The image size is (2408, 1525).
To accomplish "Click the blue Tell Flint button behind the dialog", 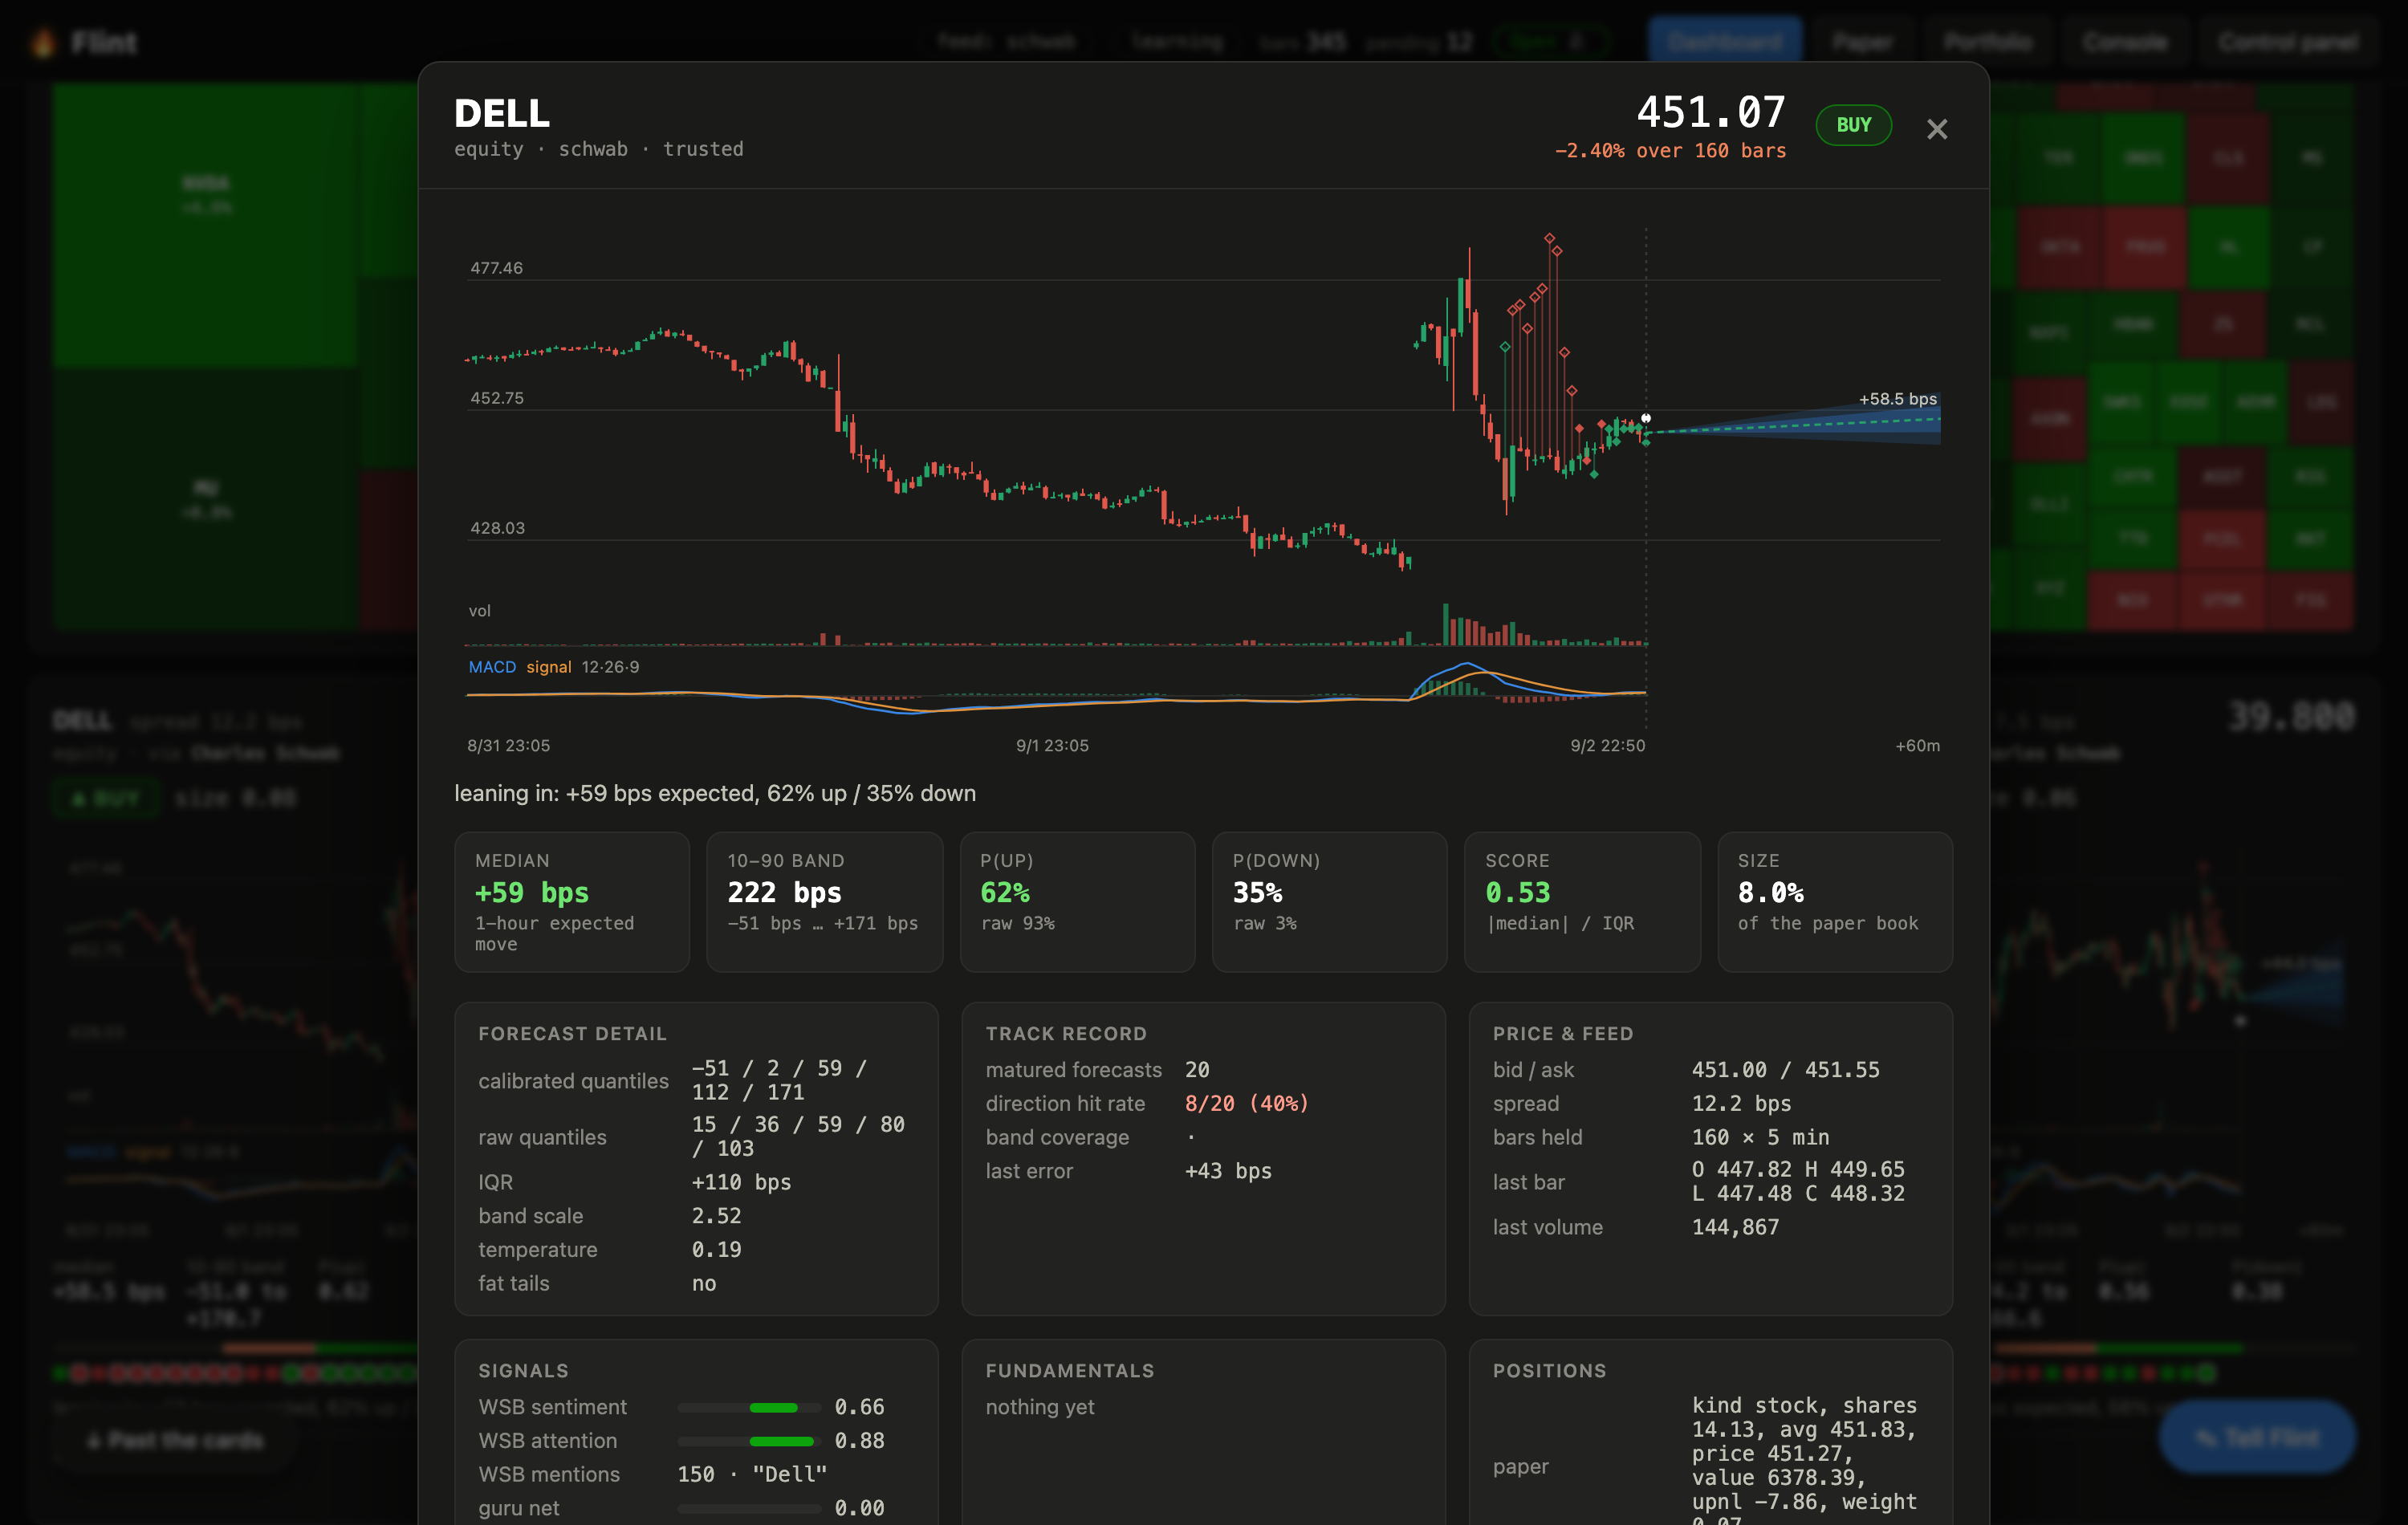I will (x=2257, y=1438).
